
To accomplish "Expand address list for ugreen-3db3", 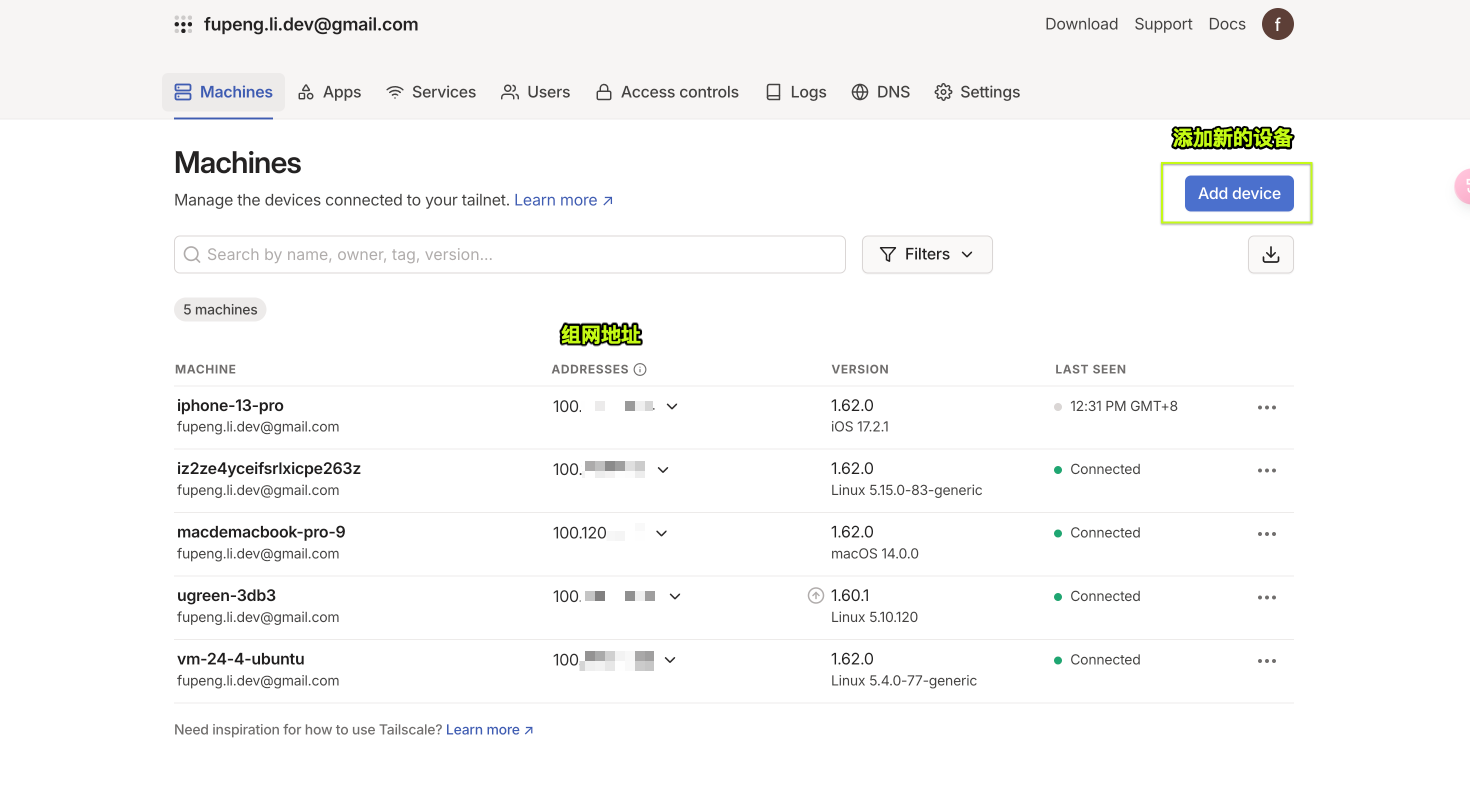I will coord(675,596).
